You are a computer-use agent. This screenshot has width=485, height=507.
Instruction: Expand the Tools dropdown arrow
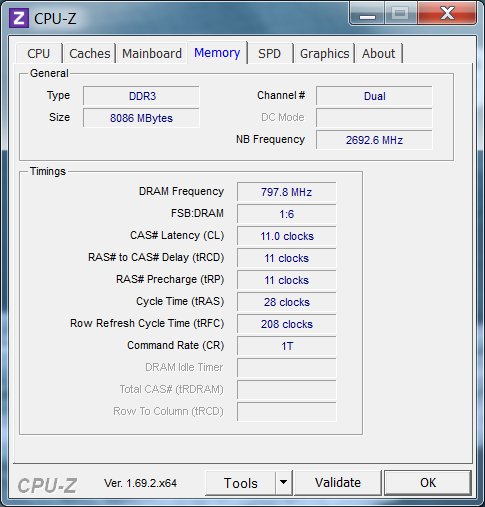284,483
